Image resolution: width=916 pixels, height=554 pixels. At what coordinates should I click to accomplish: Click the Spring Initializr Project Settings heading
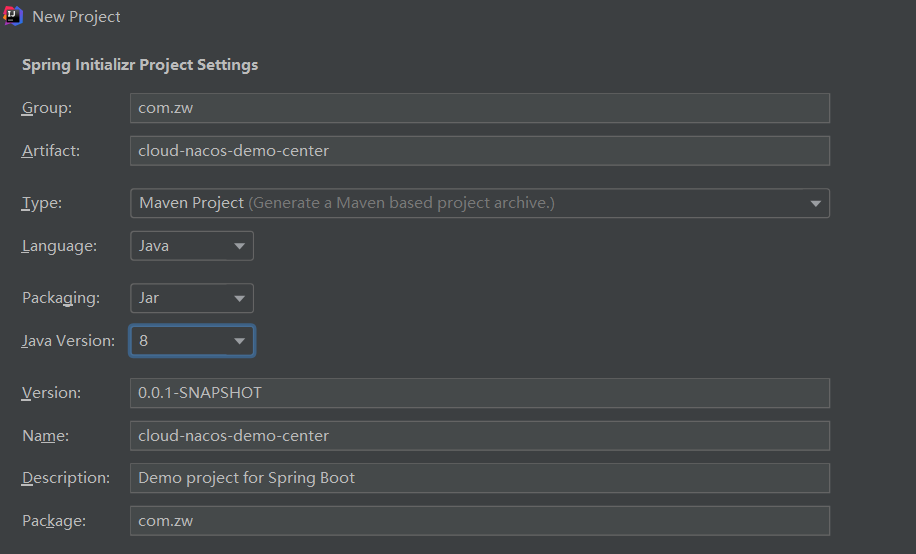[x=140, y=65]
